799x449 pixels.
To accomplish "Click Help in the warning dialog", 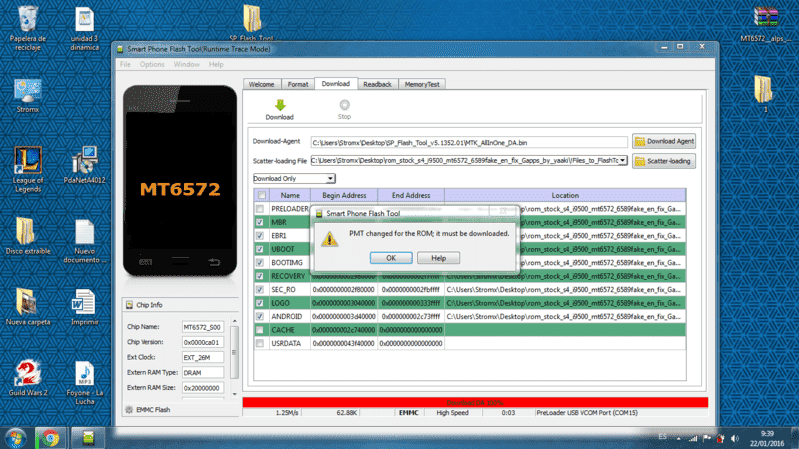I will tap(438, 258).
